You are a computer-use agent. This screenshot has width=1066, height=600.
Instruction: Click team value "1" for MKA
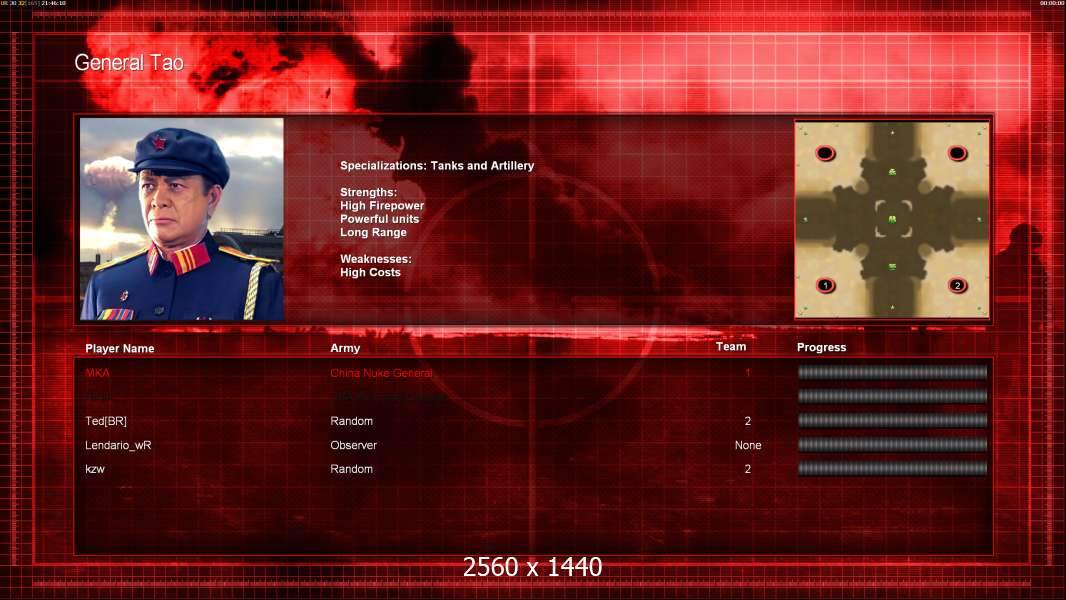click(748, 373)
